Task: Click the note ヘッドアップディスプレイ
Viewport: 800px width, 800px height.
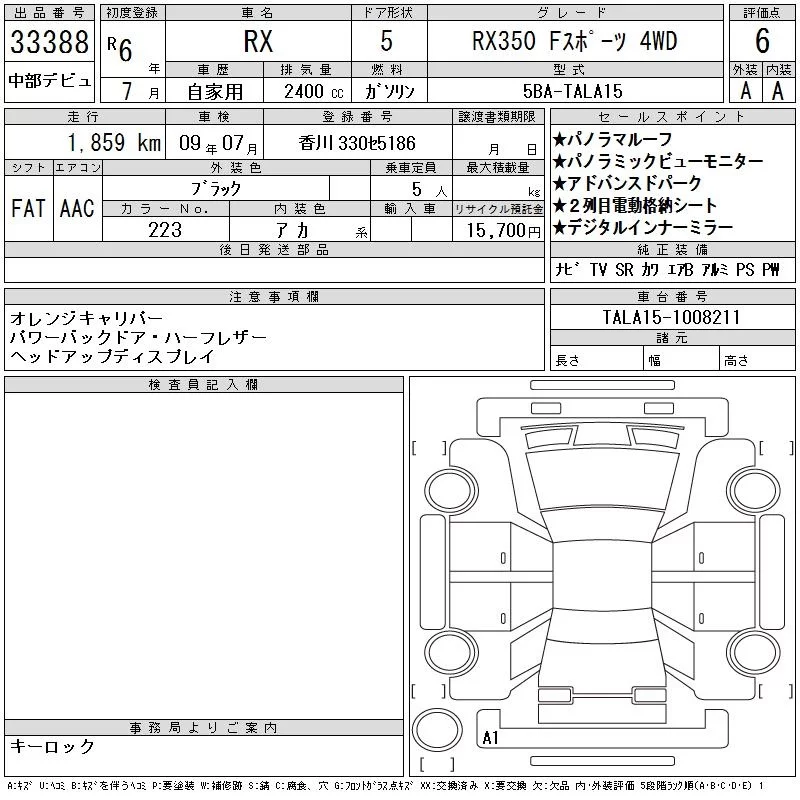Action: pos(112,356)
